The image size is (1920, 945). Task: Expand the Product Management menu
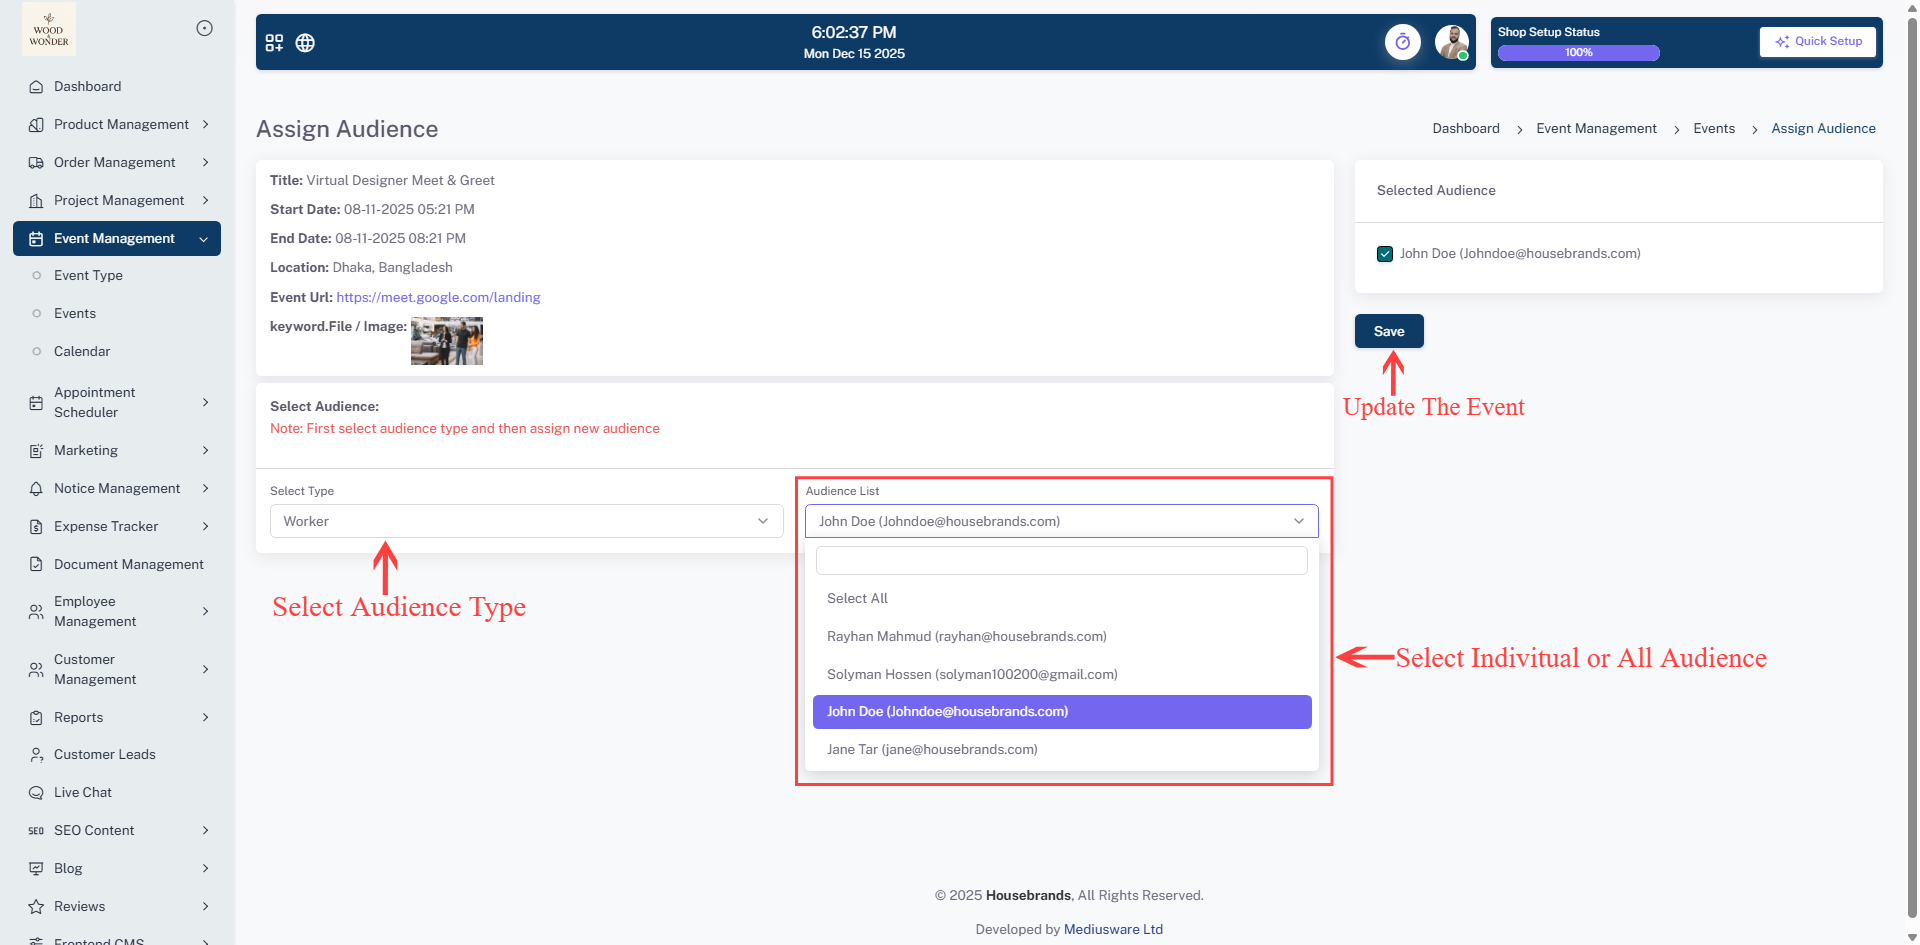pos(120,125)
